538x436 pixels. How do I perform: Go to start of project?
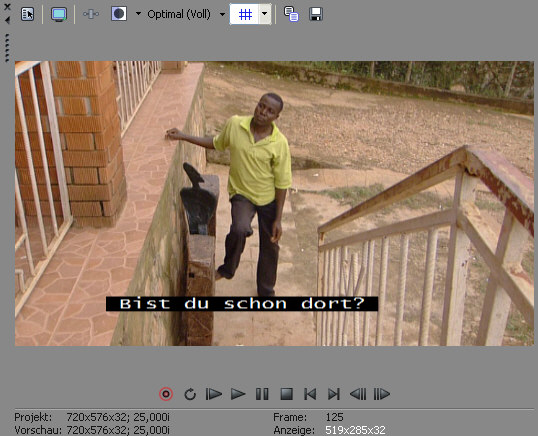[310, 394]
